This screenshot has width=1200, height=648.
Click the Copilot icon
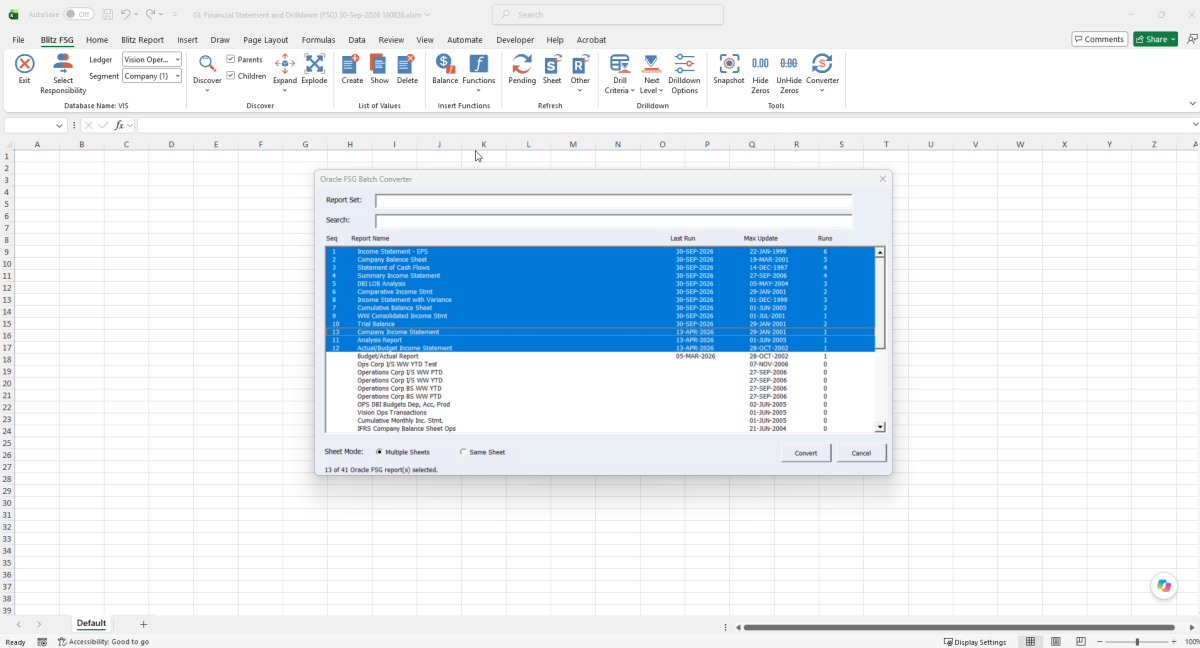[x=1163, y=586]
